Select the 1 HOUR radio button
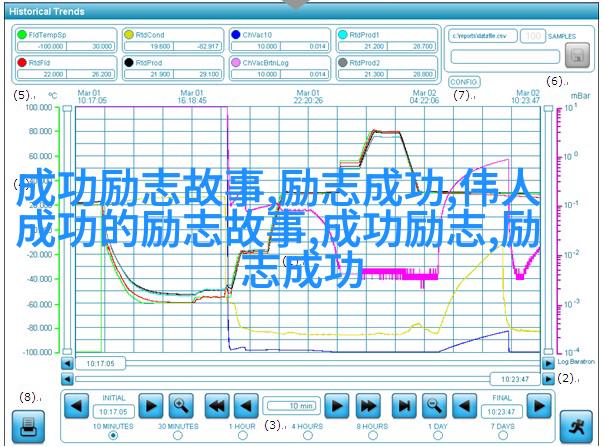 coord(243,435)
